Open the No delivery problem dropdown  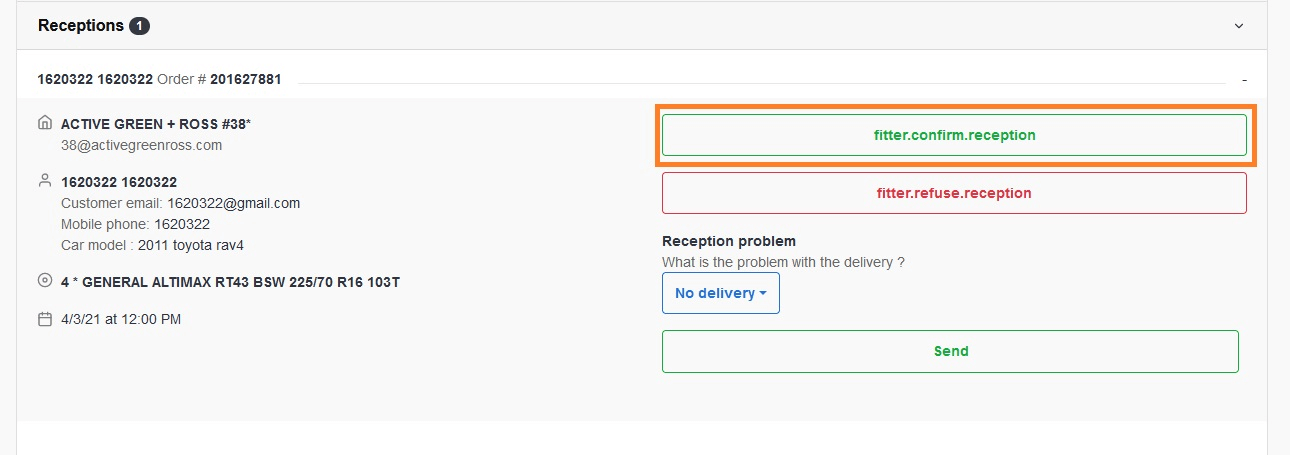pyautogui.click(x=720, y=293)
